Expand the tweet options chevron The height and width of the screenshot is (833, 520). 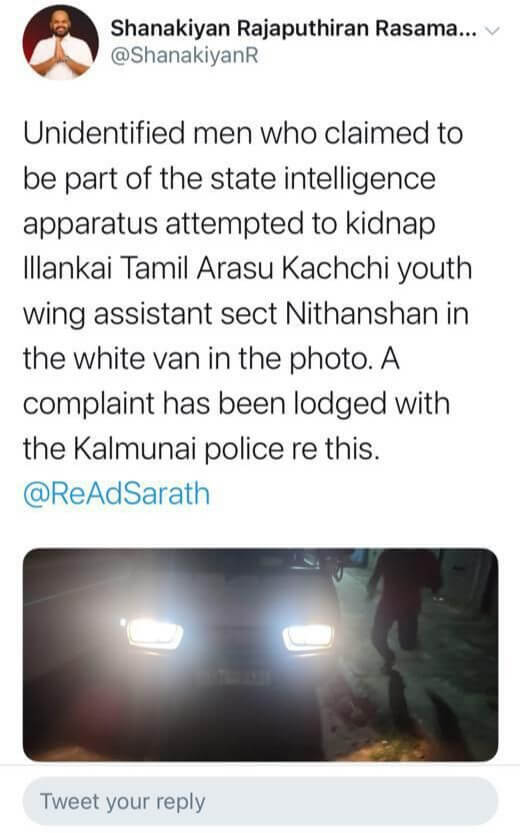(493, 30)
